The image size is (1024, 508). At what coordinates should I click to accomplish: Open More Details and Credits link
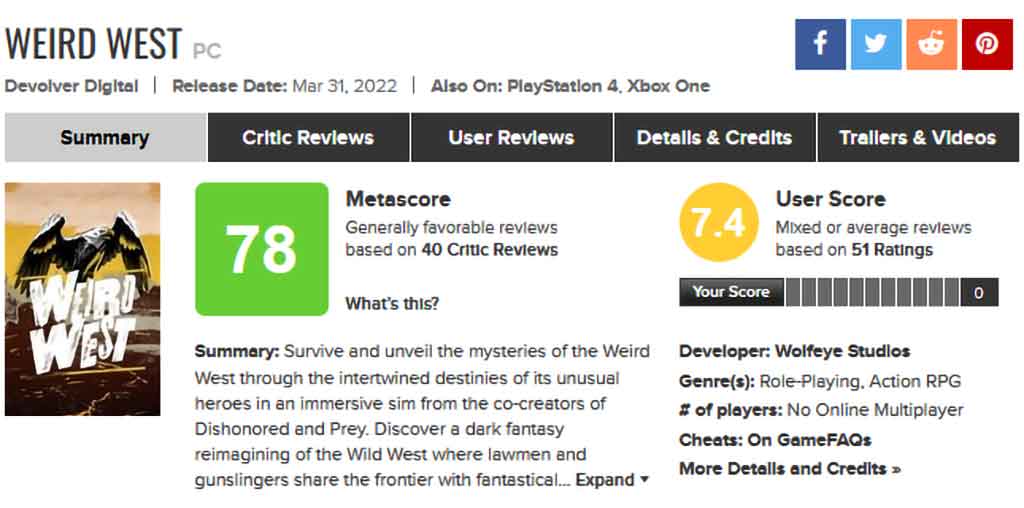tap(790, 469)
